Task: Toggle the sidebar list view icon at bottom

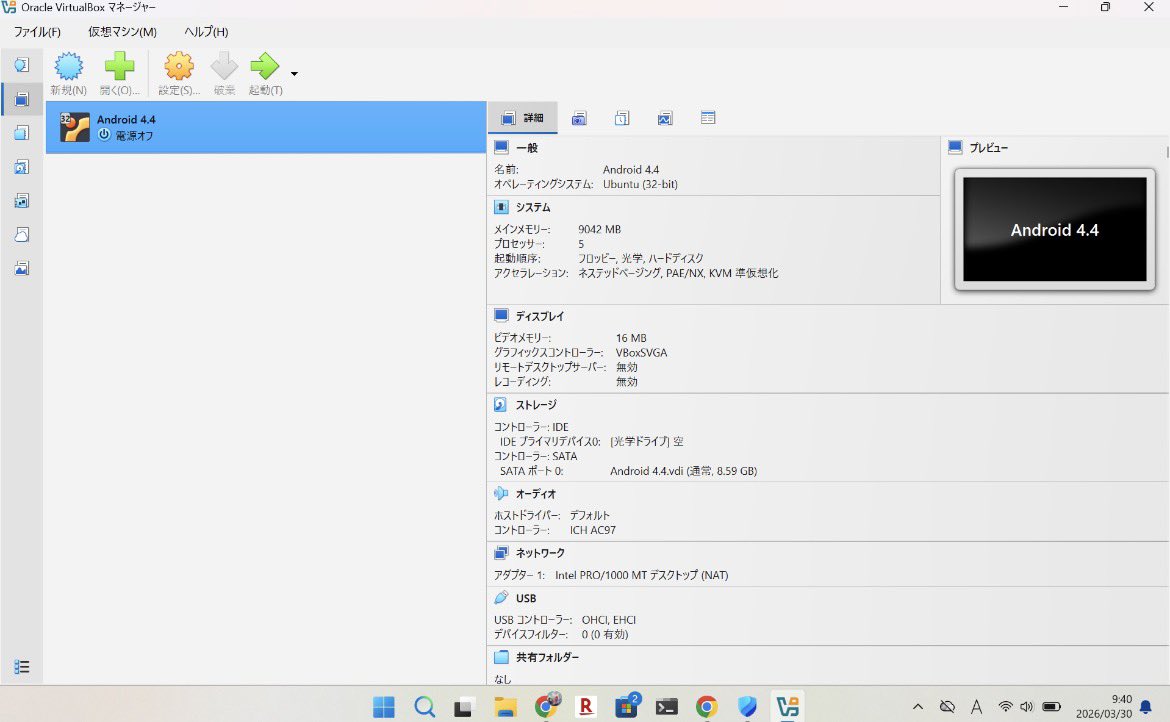Action: (22, 667)
